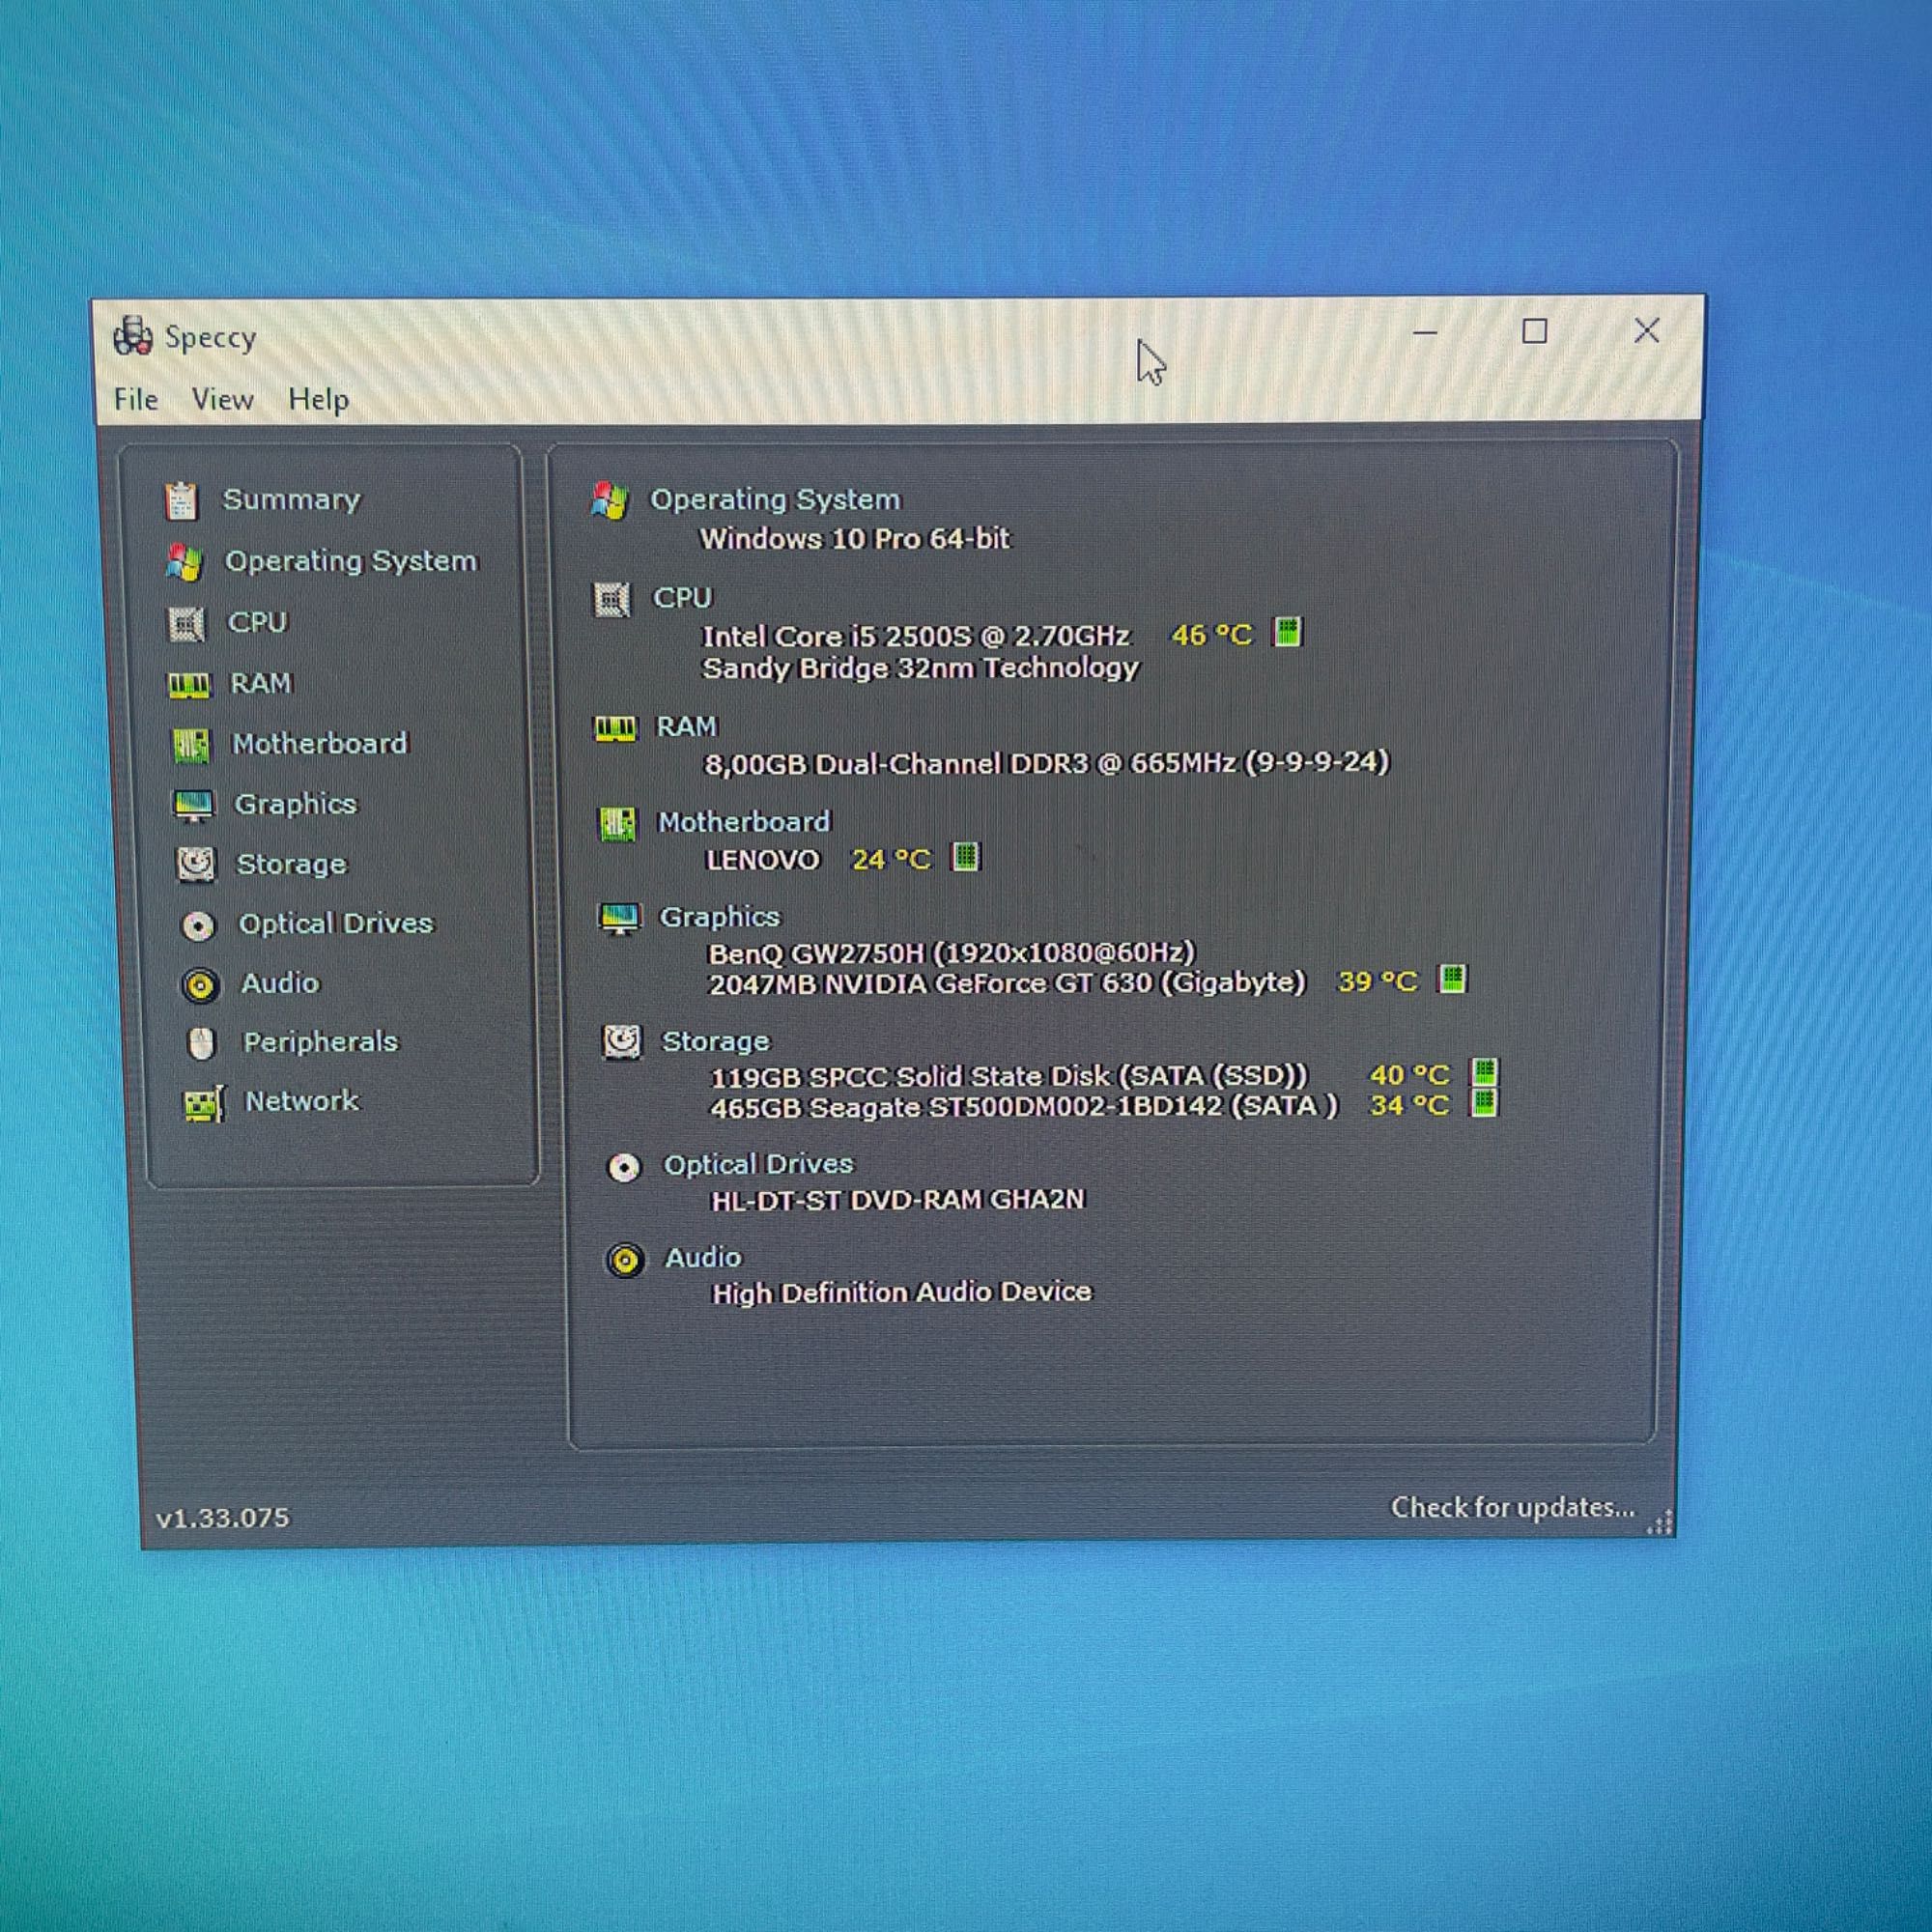Screen dimensions: 1932x1932
Task: Click the Peripherals mouse icon in sidebar
Action: coord(202,1044)
